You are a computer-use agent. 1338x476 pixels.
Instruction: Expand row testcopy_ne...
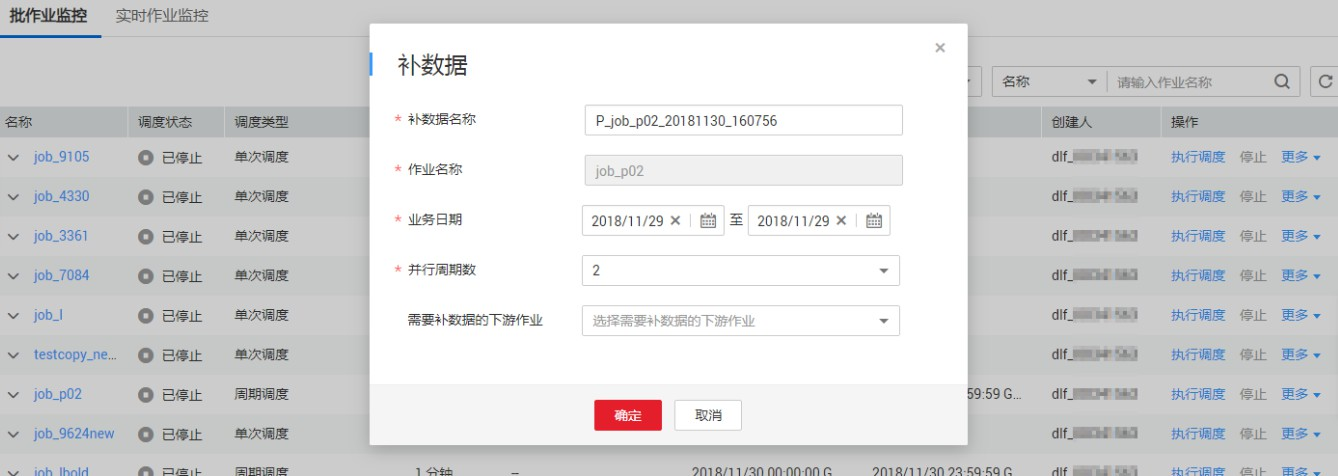[x=14, y=355]
